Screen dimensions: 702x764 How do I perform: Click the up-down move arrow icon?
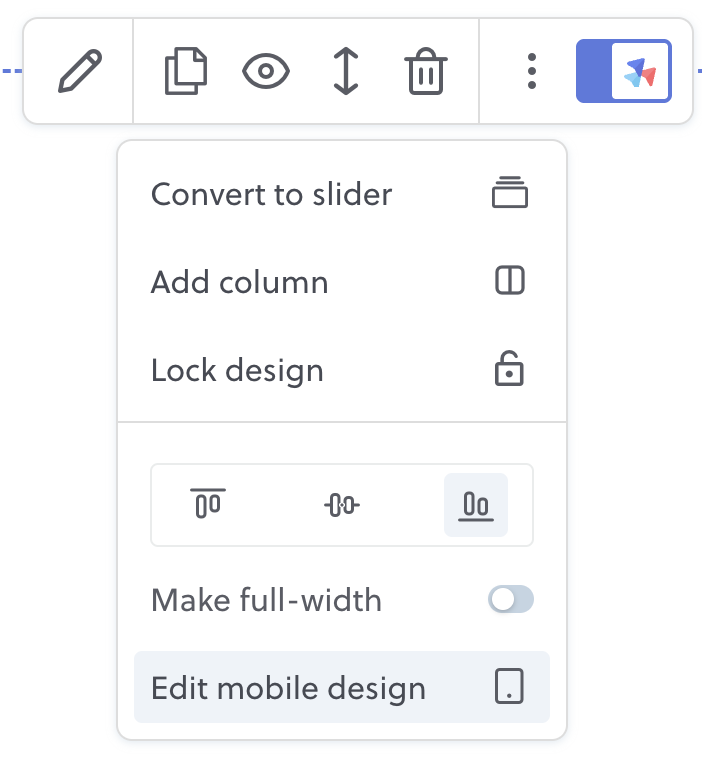(x=346, y=71)
